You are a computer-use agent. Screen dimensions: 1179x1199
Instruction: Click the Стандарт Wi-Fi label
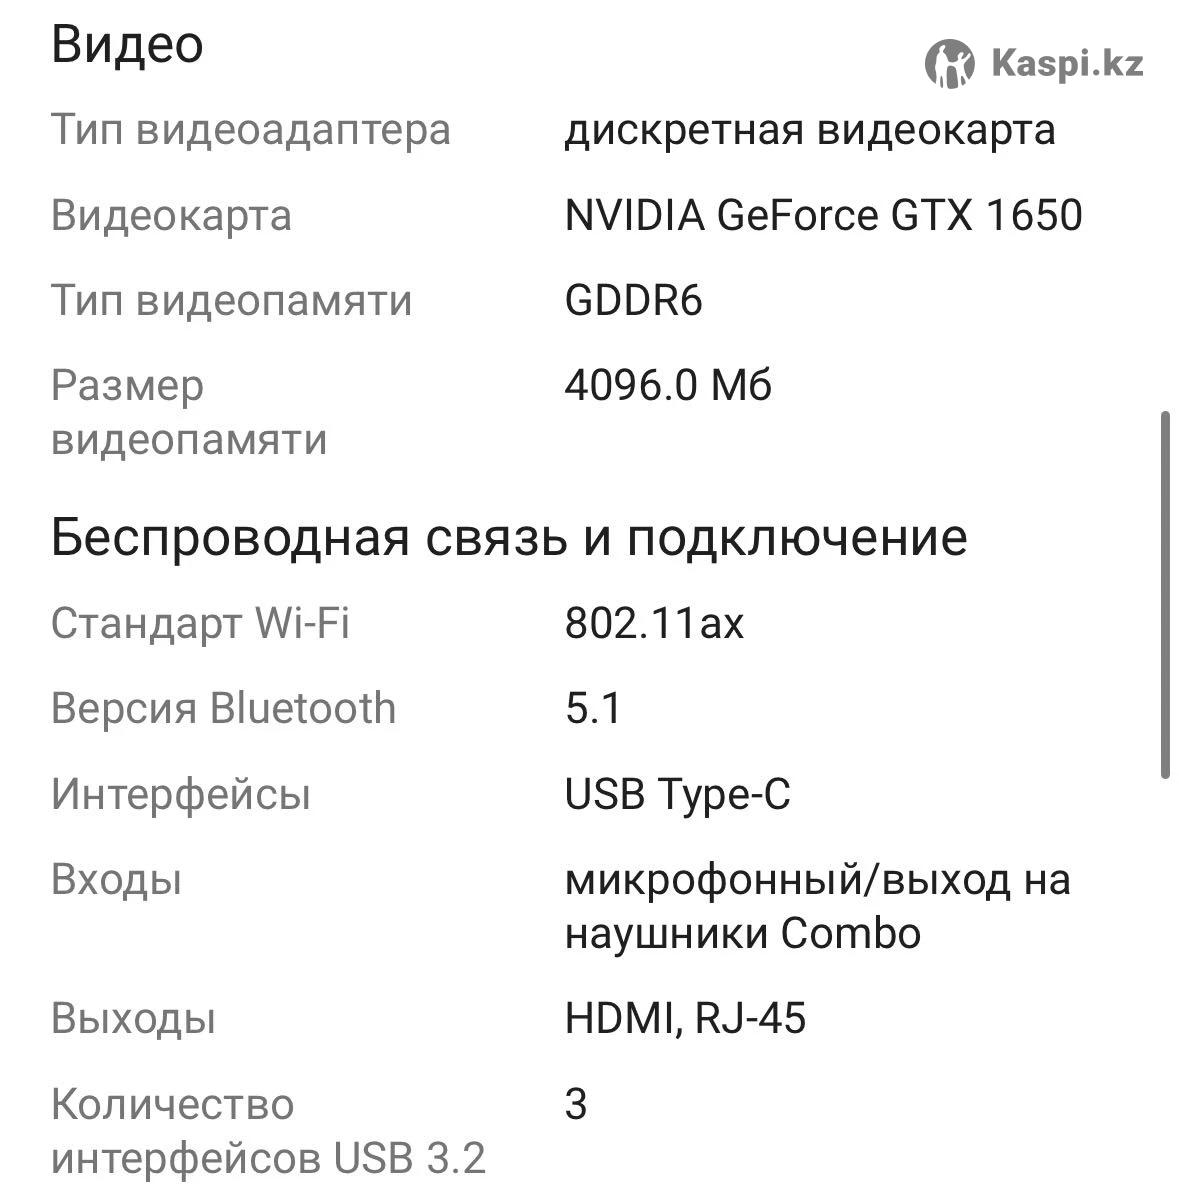200,624
